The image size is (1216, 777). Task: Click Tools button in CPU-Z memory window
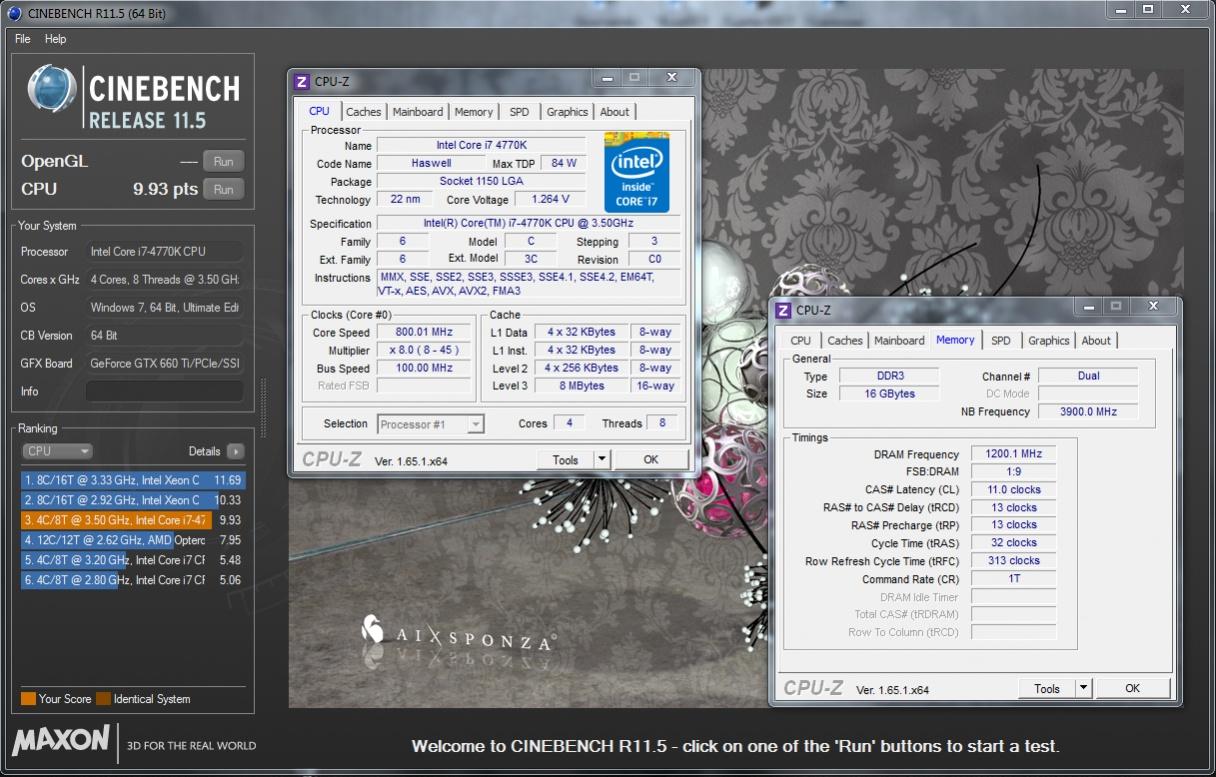[x=1047, y=688]
